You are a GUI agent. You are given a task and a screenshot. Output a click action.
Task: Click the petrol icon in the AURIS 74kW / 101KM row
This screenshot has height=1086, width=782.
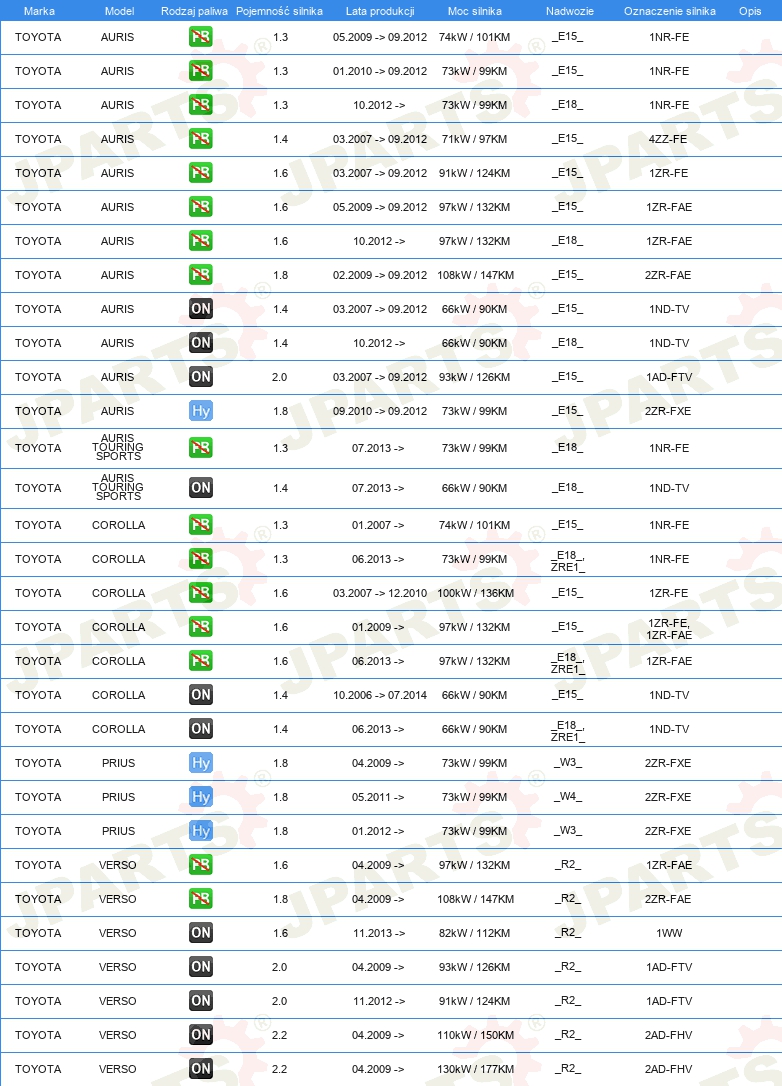coord(200,37)
